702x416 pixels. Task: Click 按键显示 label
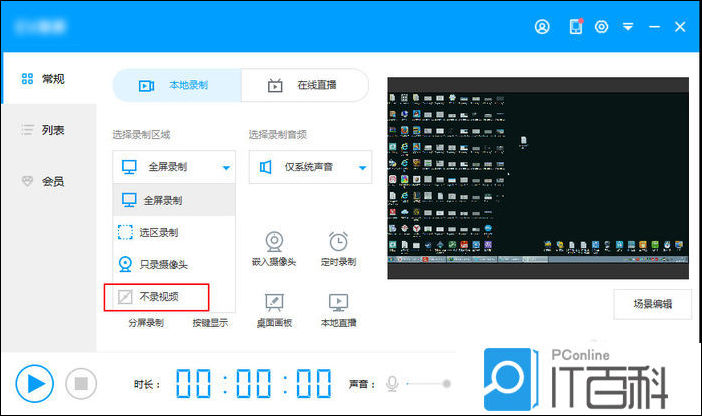coord(210,323)
